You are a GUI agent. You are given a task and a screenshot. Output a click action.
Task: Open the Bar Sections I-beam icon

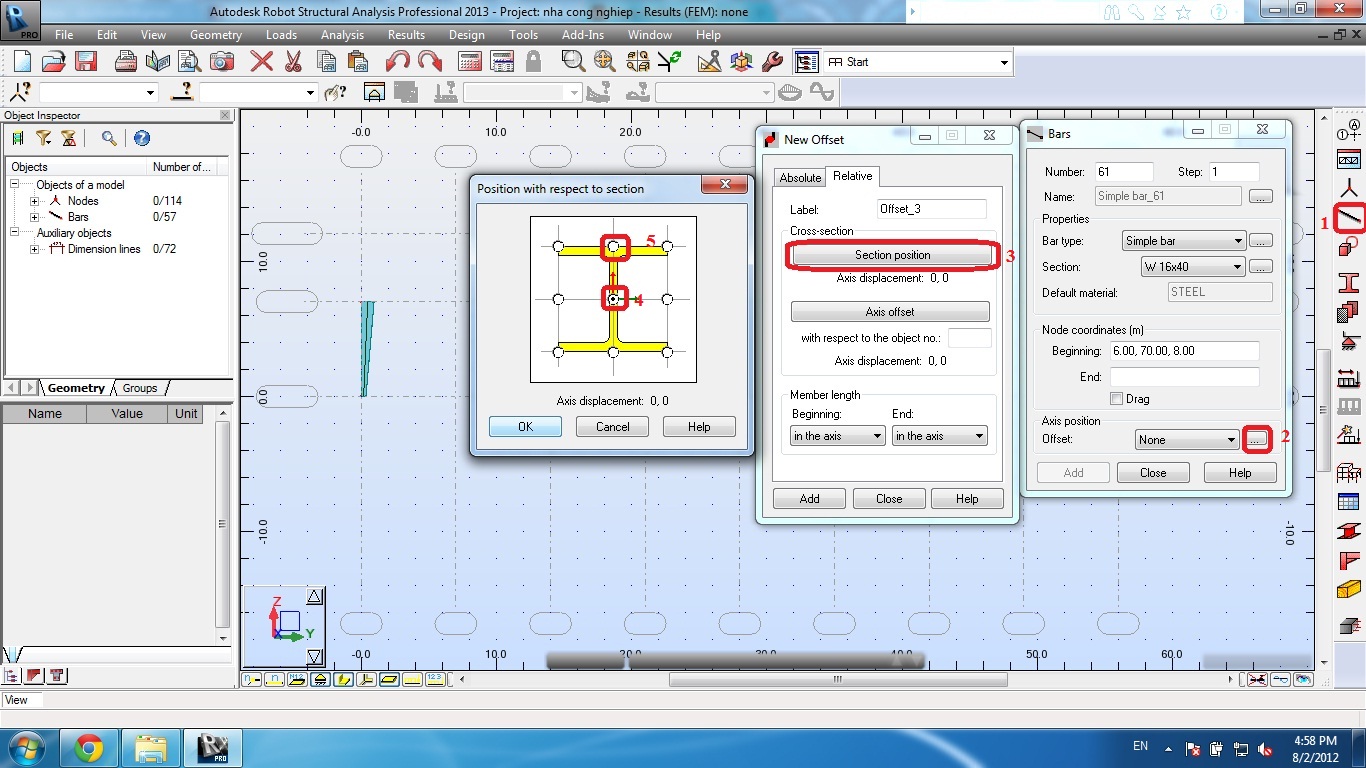click(x=1349, y=282)
